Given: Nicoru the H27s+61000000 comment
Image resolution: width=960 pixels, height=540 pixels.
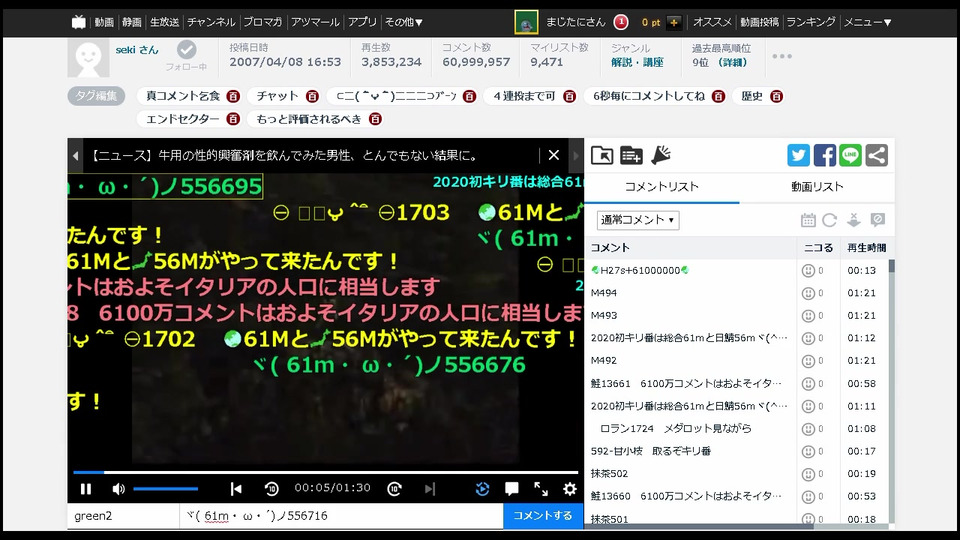Looking at the screenshot, I should [x=808, y=271].
